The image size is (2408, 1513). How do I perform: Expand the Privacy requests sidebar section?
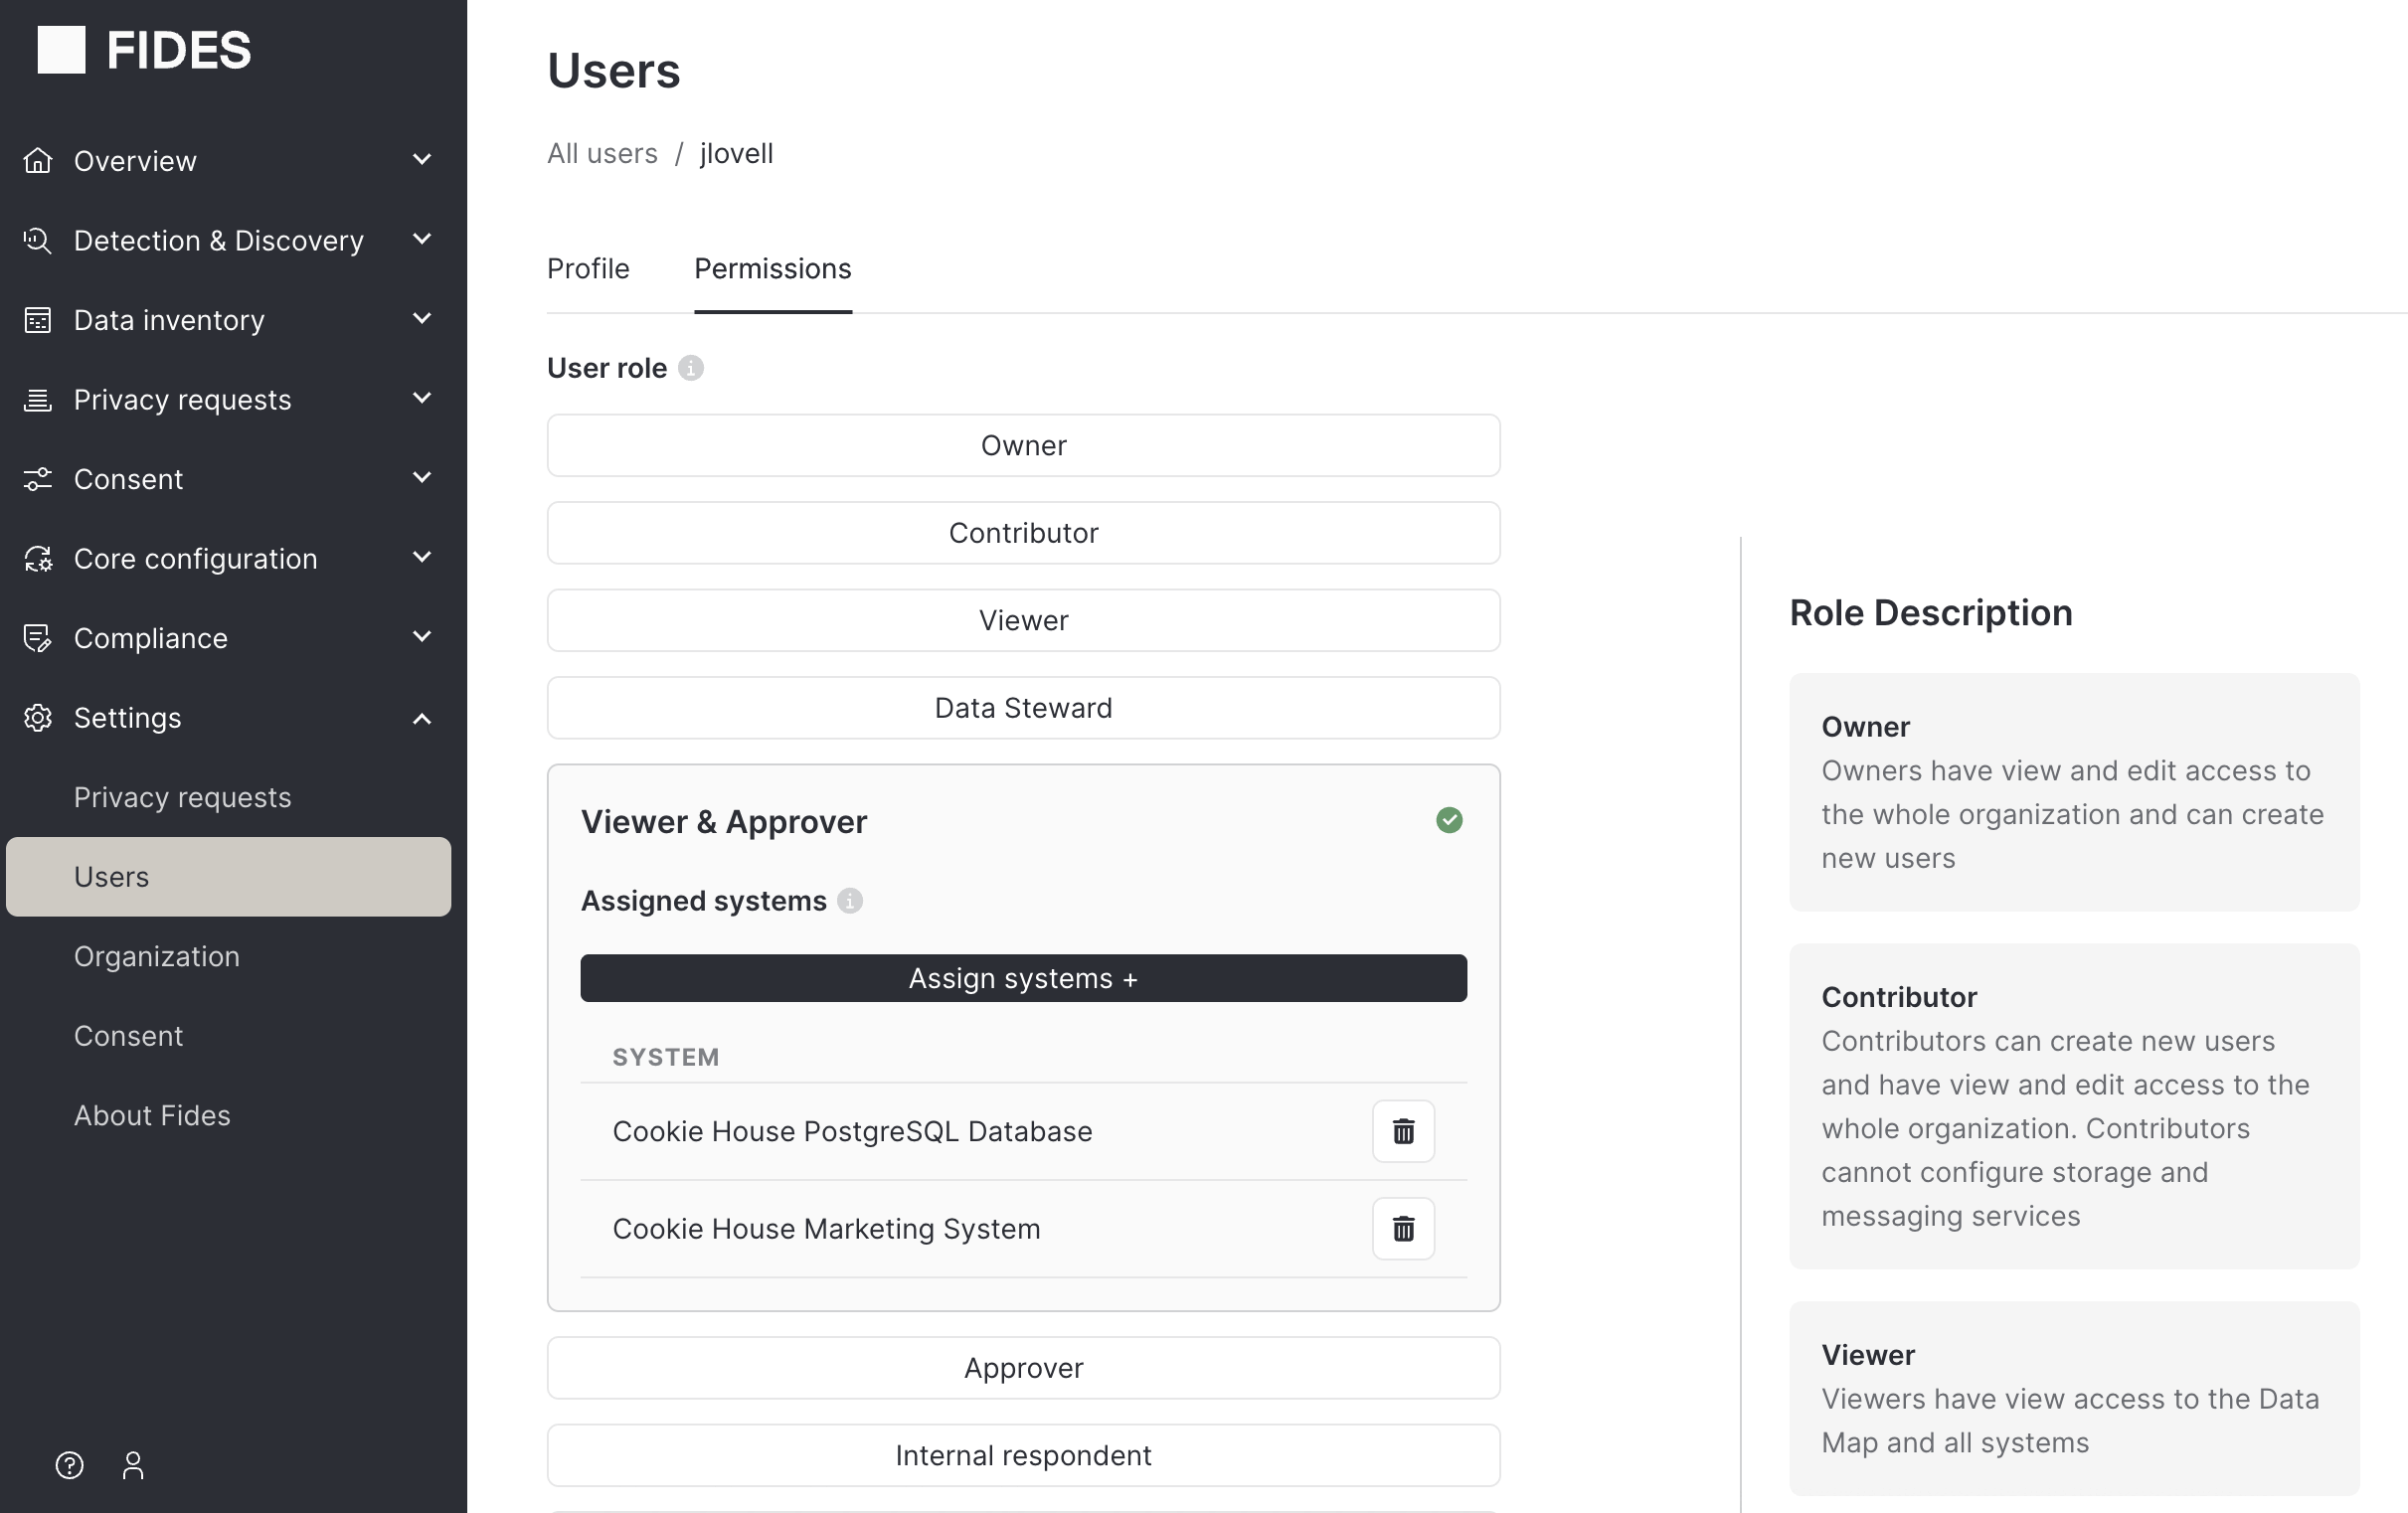pos(422,398)
